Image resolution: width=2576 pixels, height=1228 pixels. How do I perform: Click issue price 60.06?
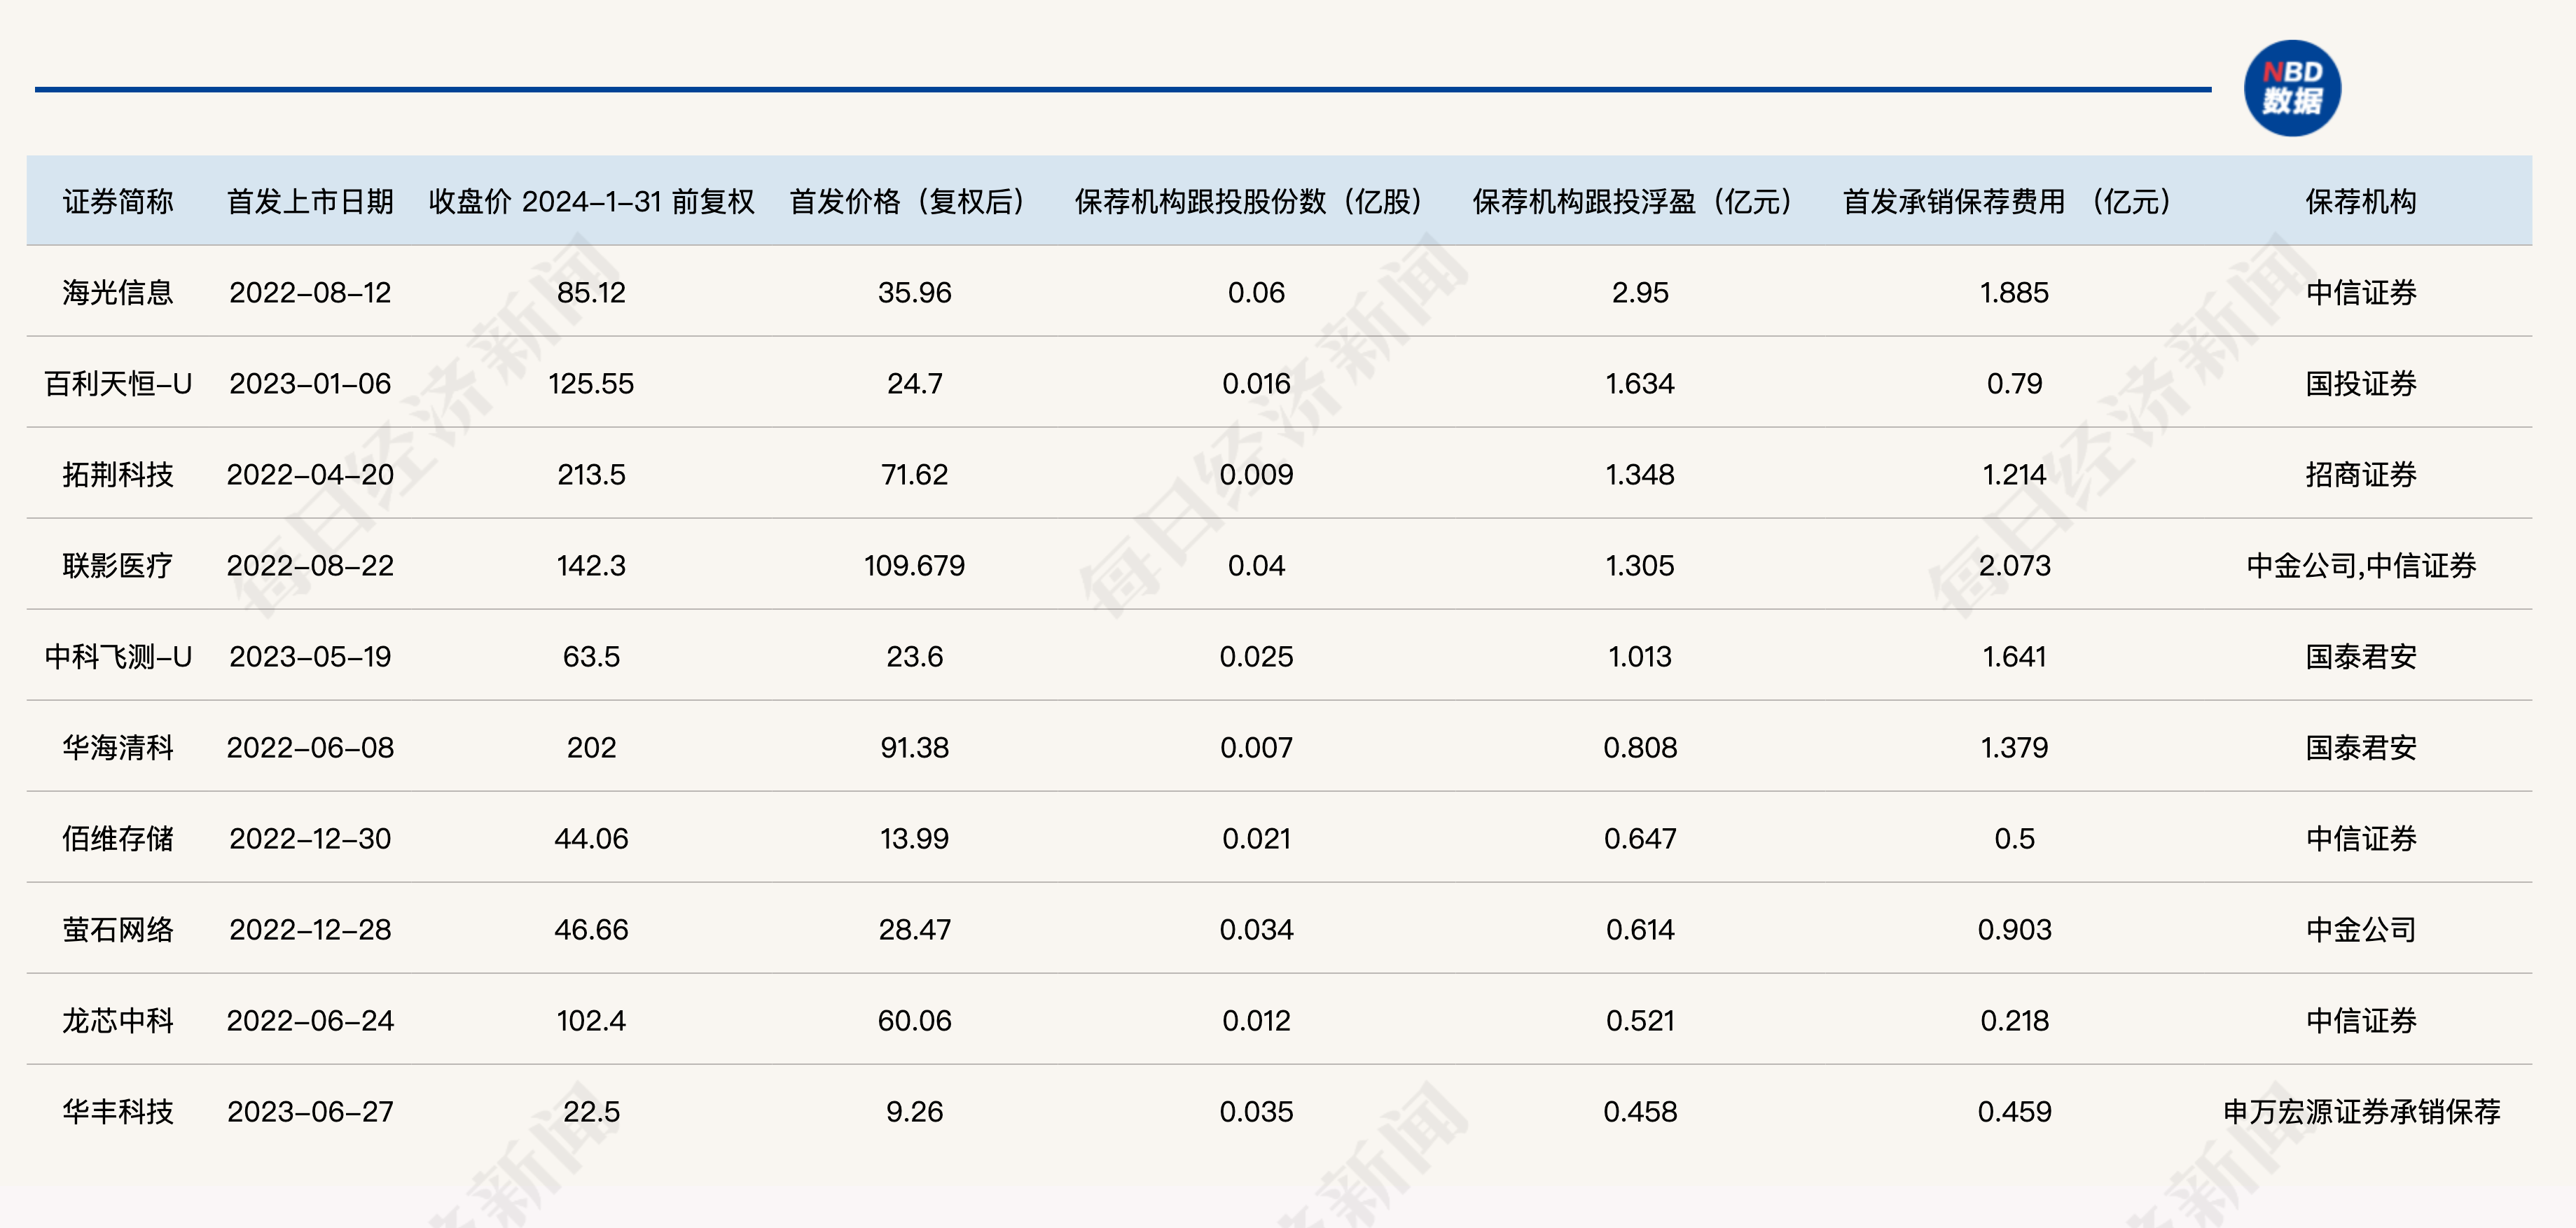pyautogui.click(x=914, y=1021)
